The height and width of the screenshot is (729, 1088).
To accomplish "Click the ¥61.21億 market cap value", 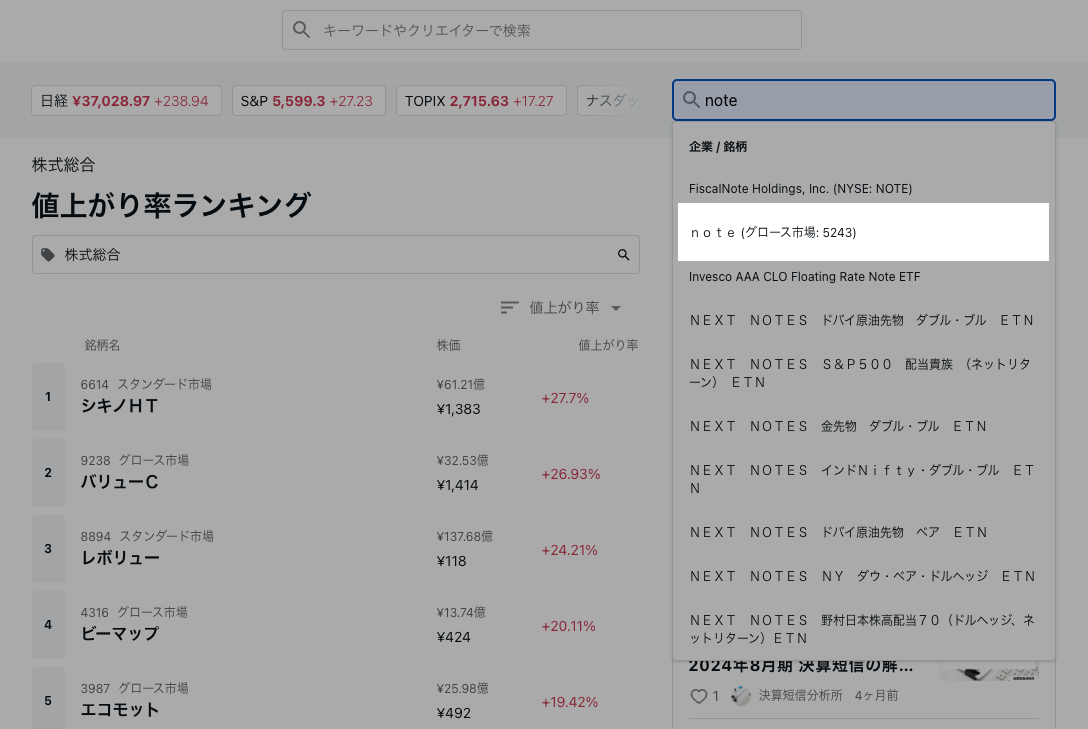I will [461, 384].
